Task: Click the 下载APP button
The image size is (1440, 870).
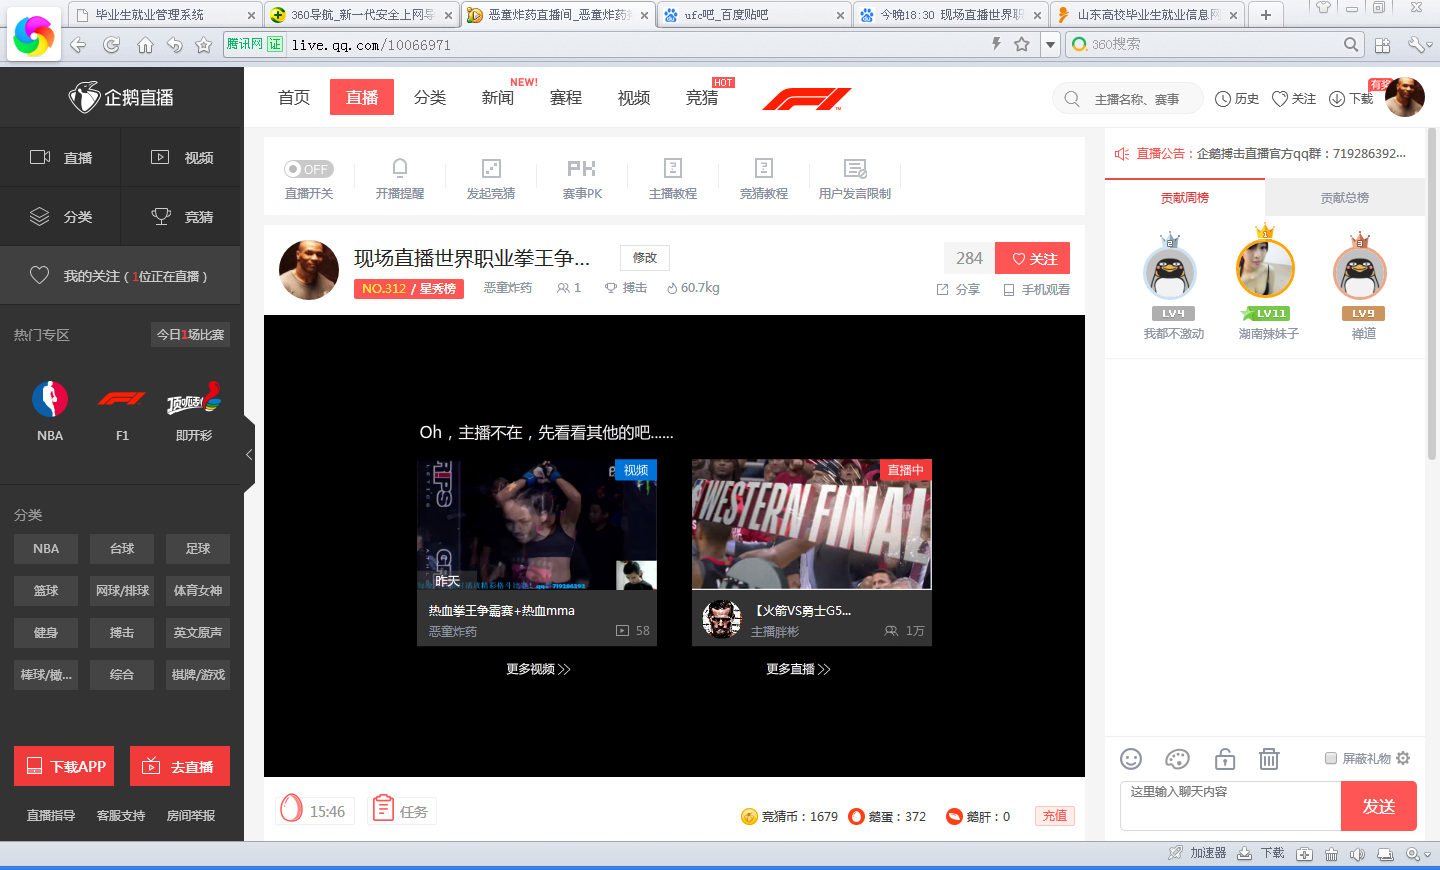Action: point(64,766)
